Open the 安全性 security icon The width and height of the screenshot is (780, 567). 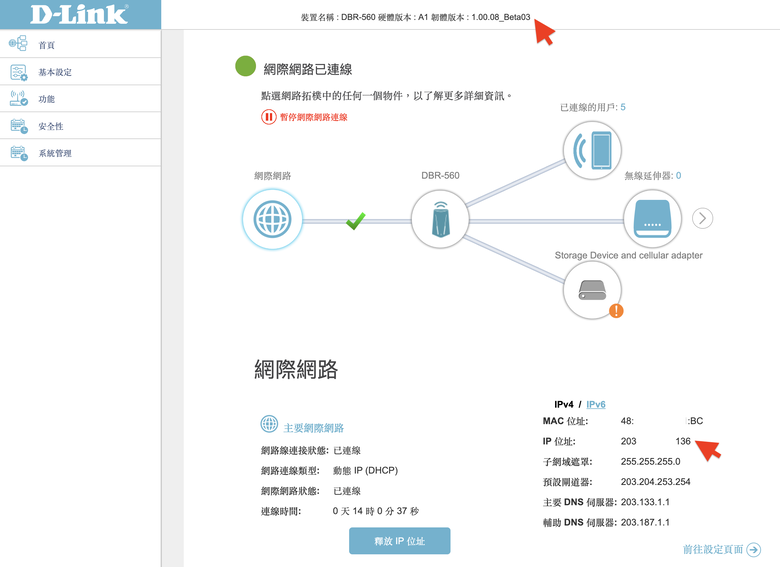pos(19,126)
